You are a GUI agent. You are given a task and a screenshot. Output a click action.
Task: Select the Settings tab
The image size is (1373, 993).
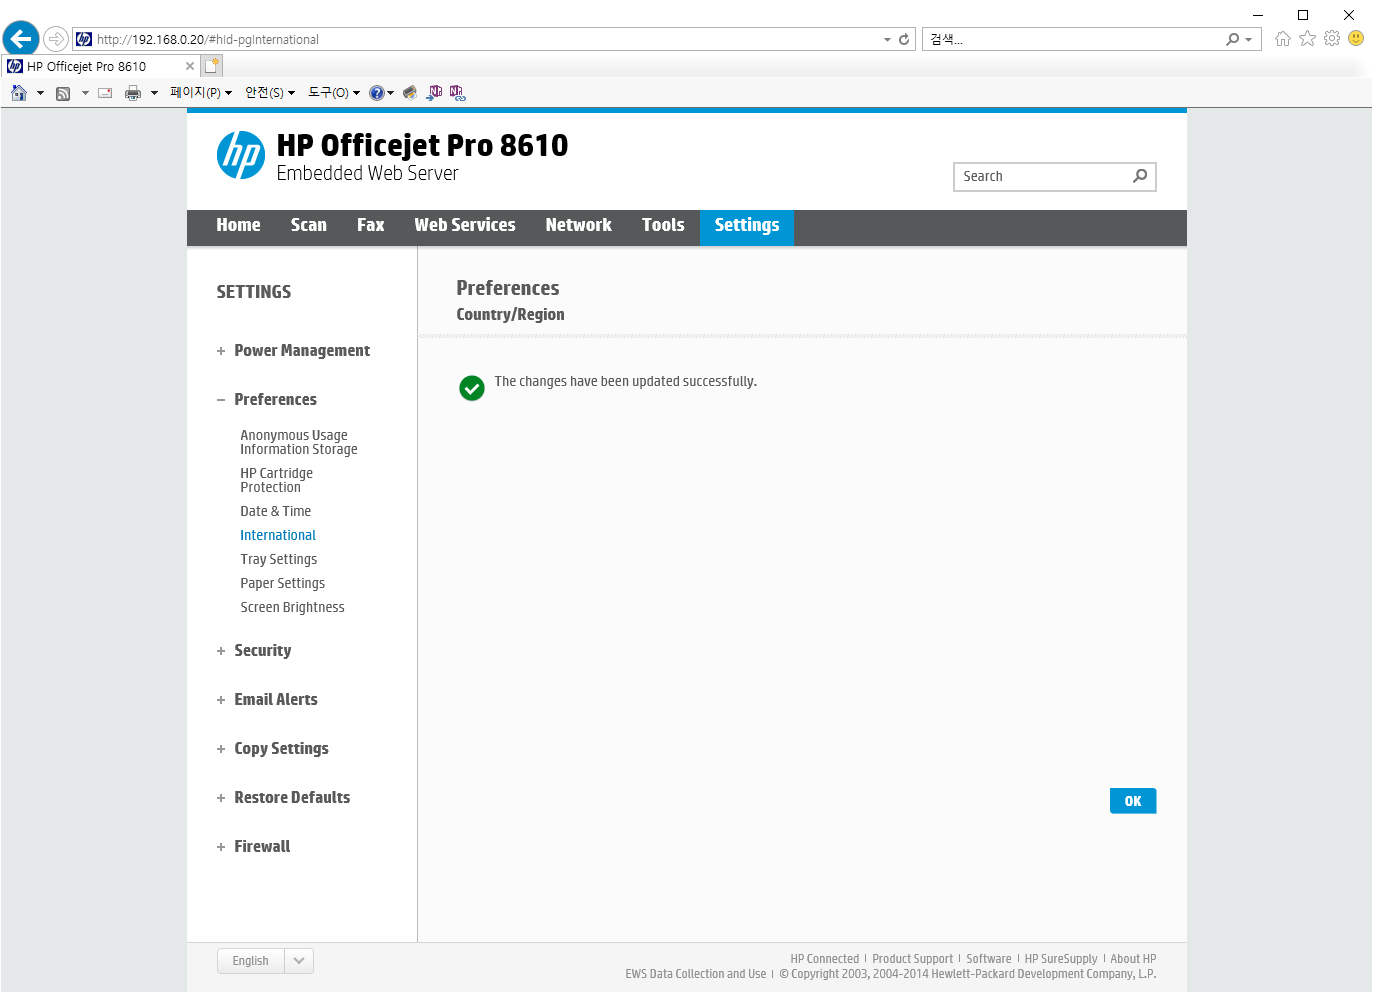click(747, 226)
